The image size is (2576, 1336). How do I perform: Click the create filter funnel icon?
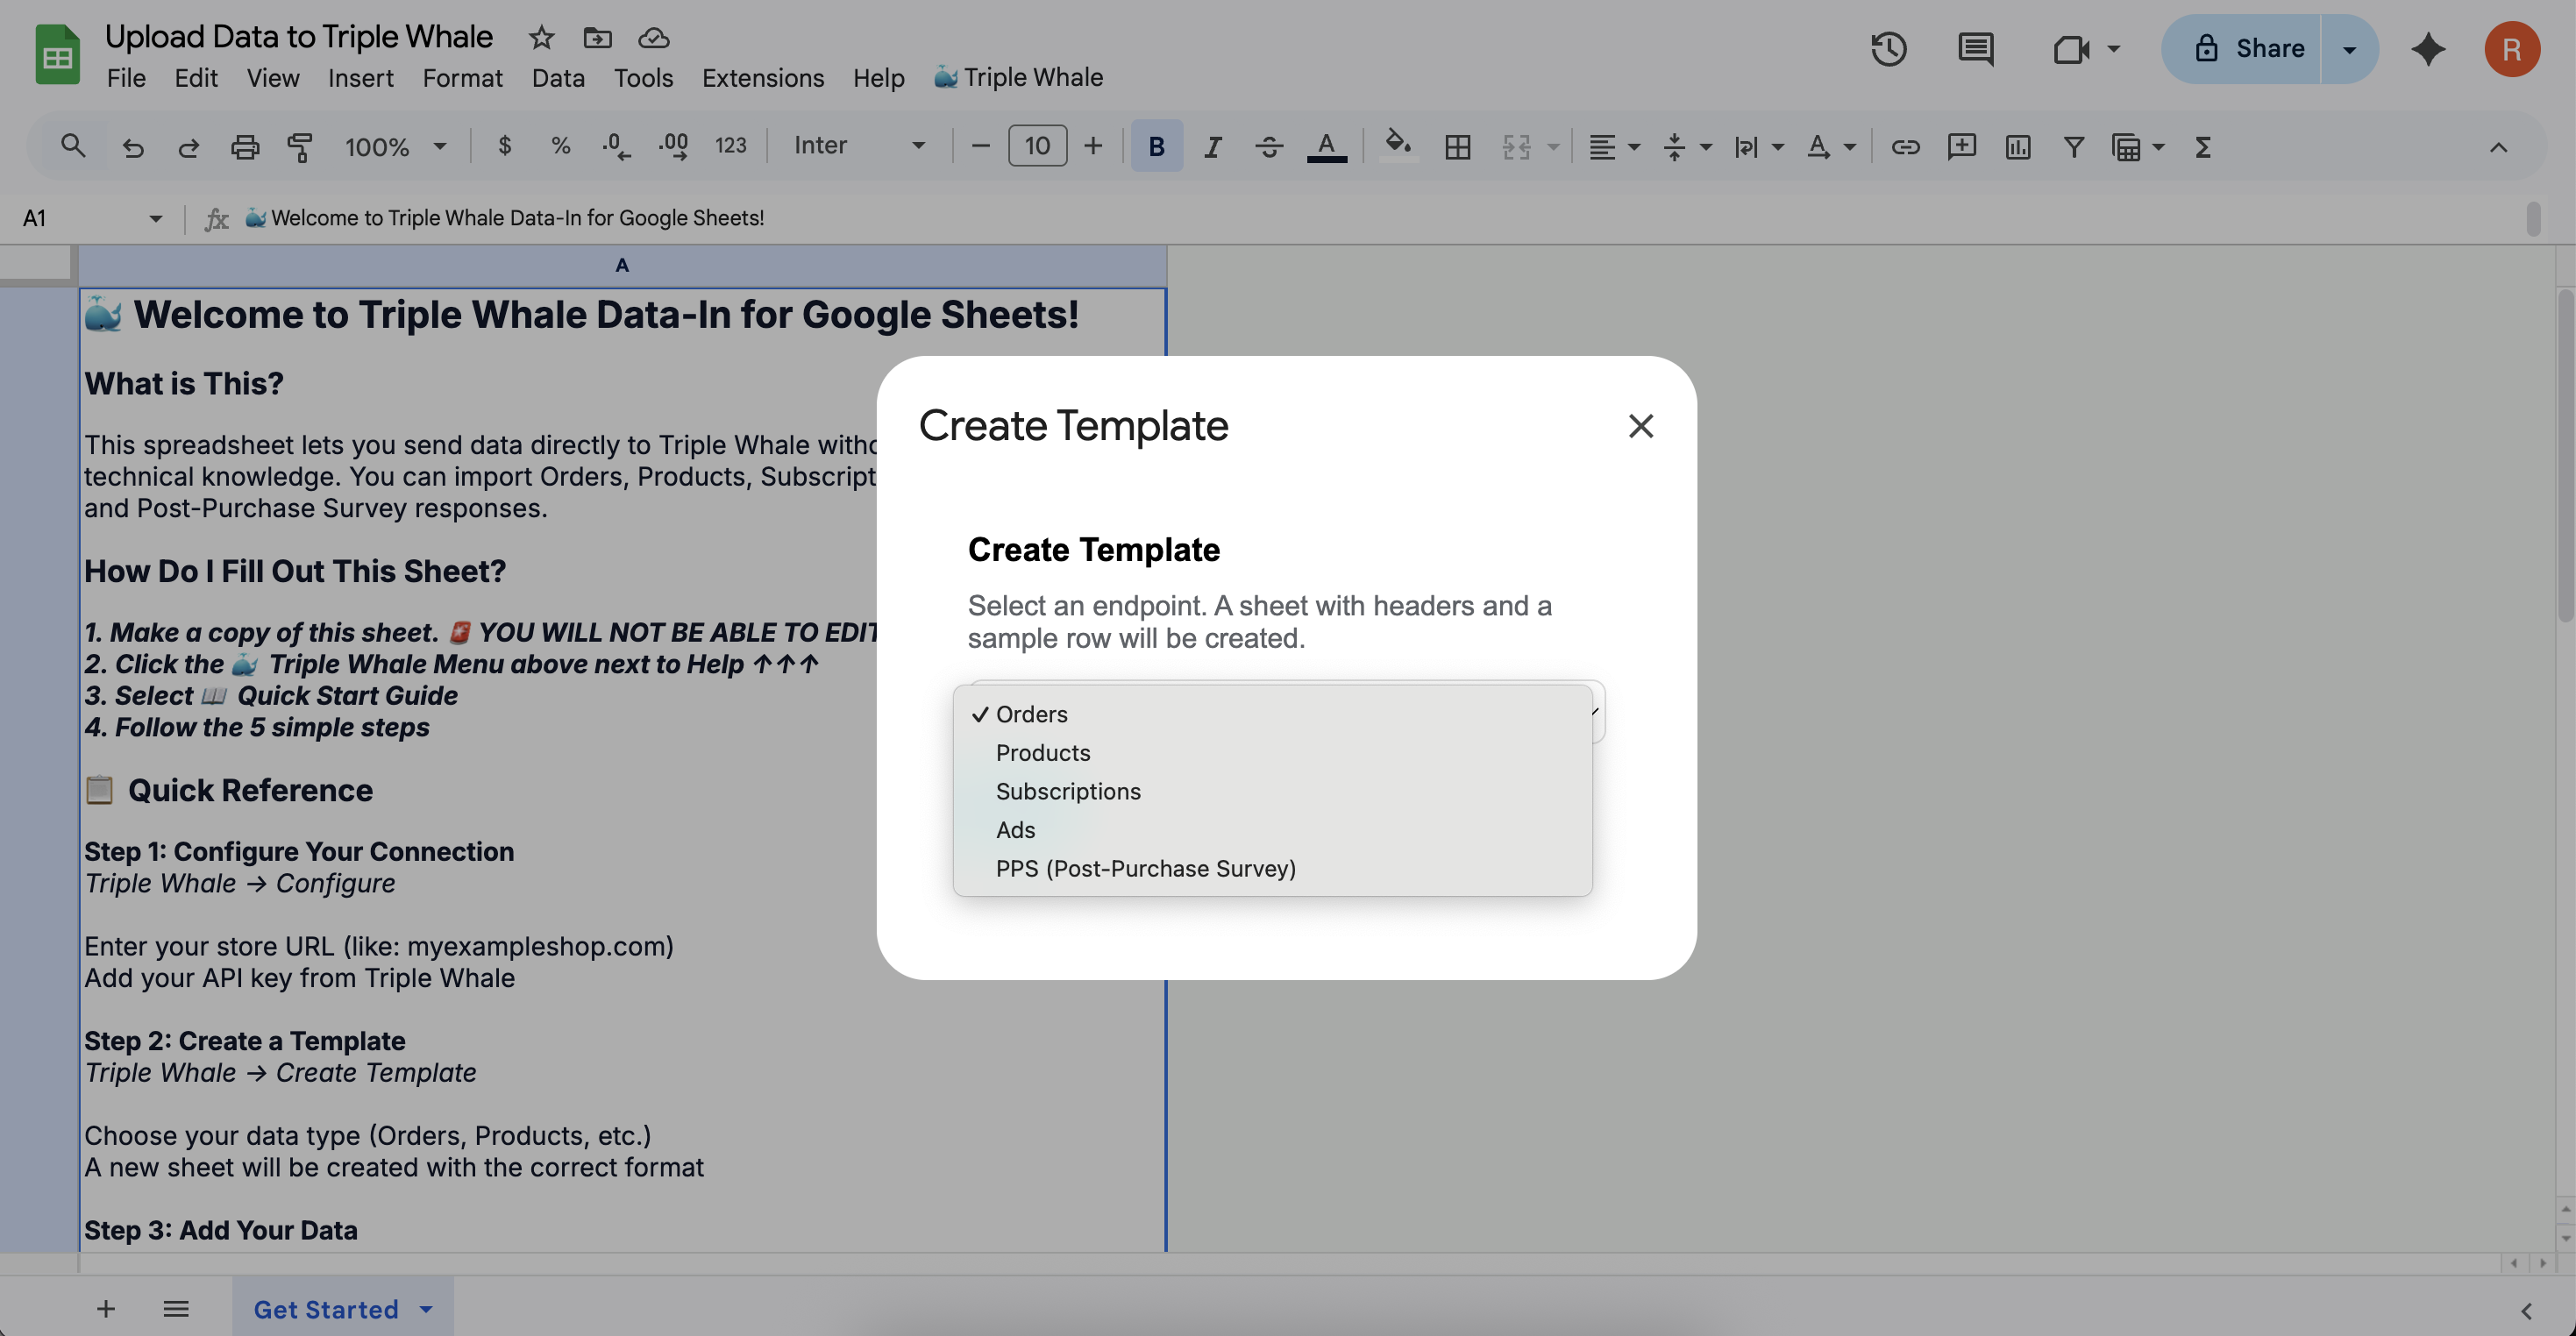2073,147
